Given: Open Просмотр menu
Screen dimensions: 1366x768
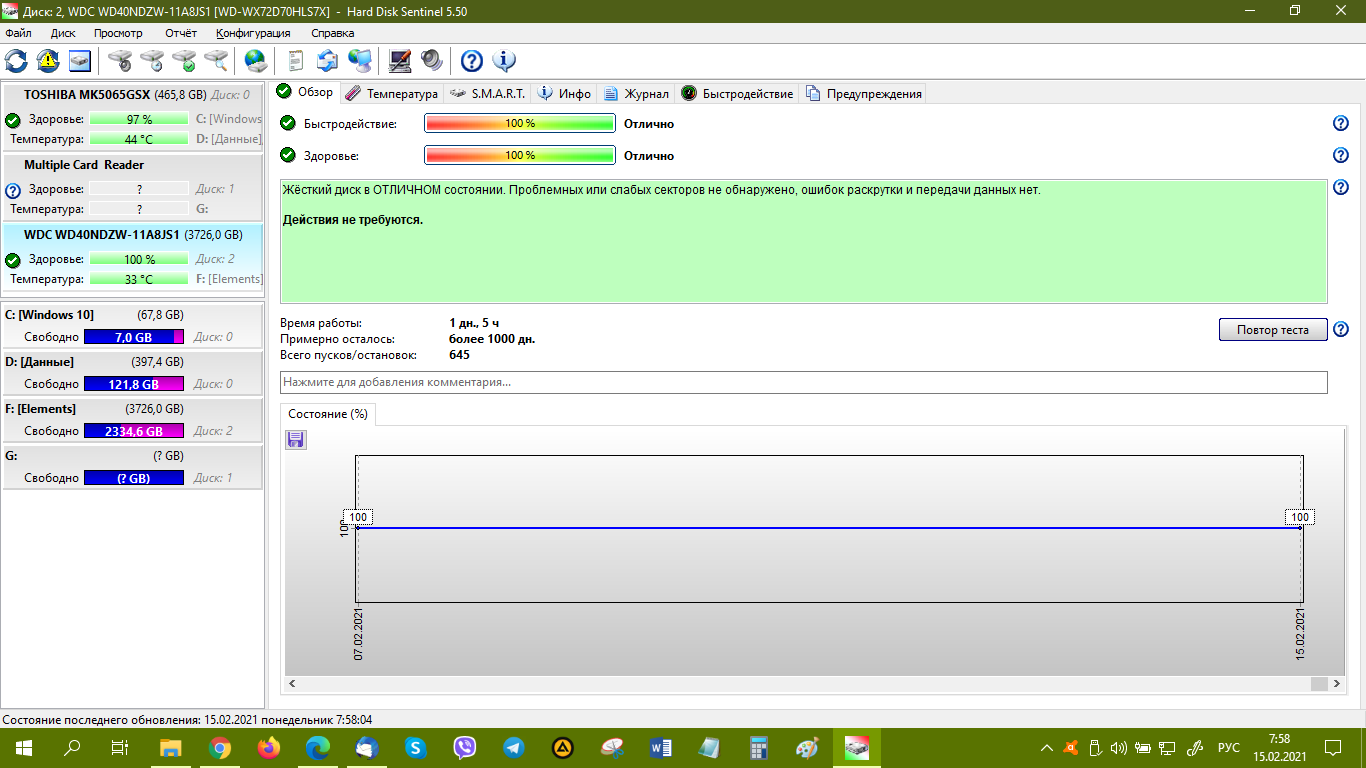Looking at the screenshot, I should (118, 33).
